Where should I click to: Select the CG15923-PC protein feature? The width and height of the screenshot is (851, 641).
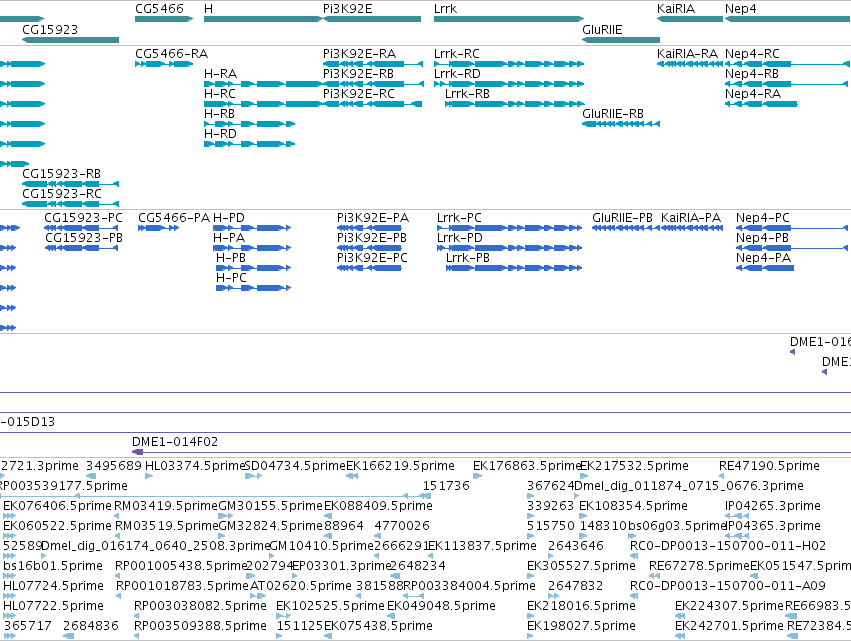81,229
